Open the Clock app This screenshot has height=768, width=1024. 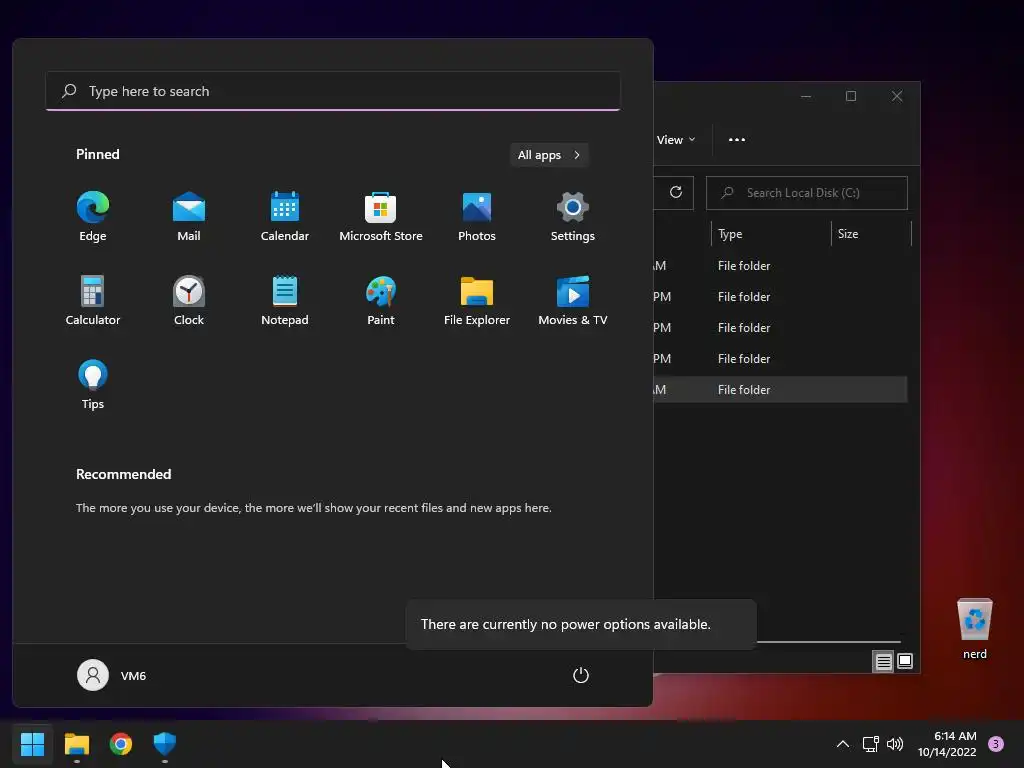click(189, 300)
